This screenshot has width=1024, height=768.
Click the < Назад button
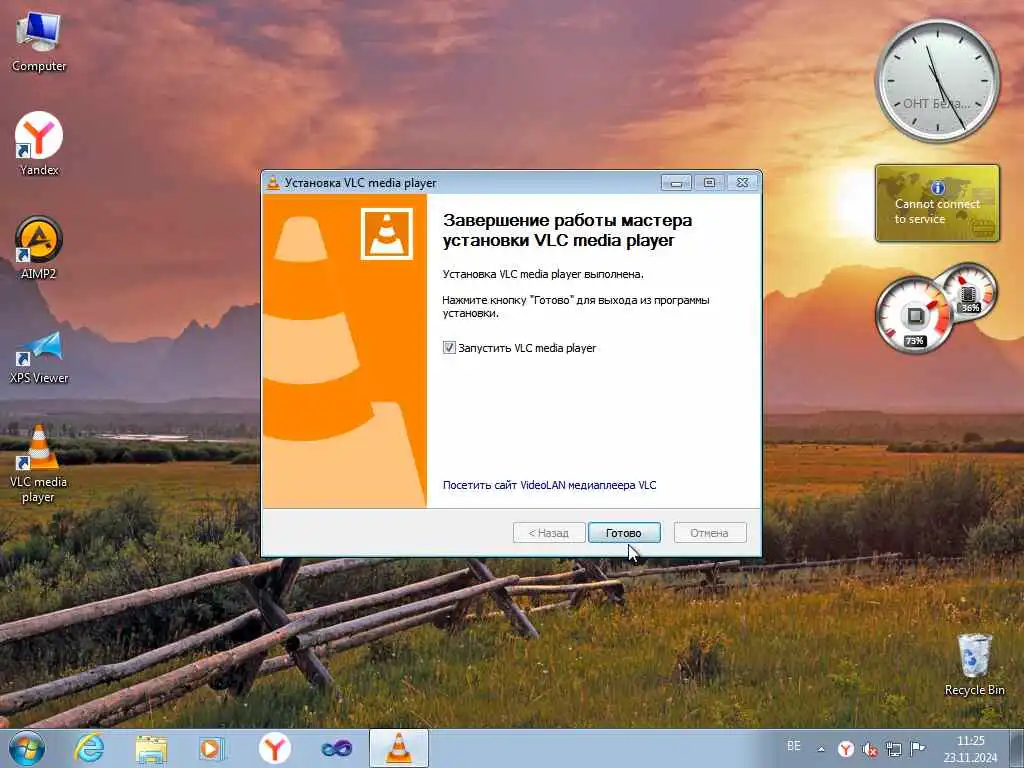549,533
